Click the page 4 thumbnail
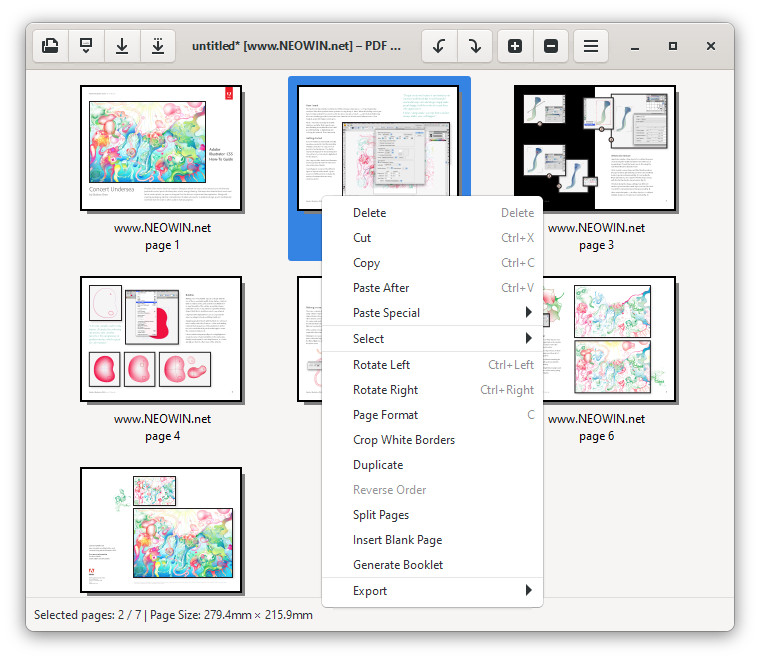Image resolution: width=760 pixels, height=660 pixels. click(x=161, y=339)
